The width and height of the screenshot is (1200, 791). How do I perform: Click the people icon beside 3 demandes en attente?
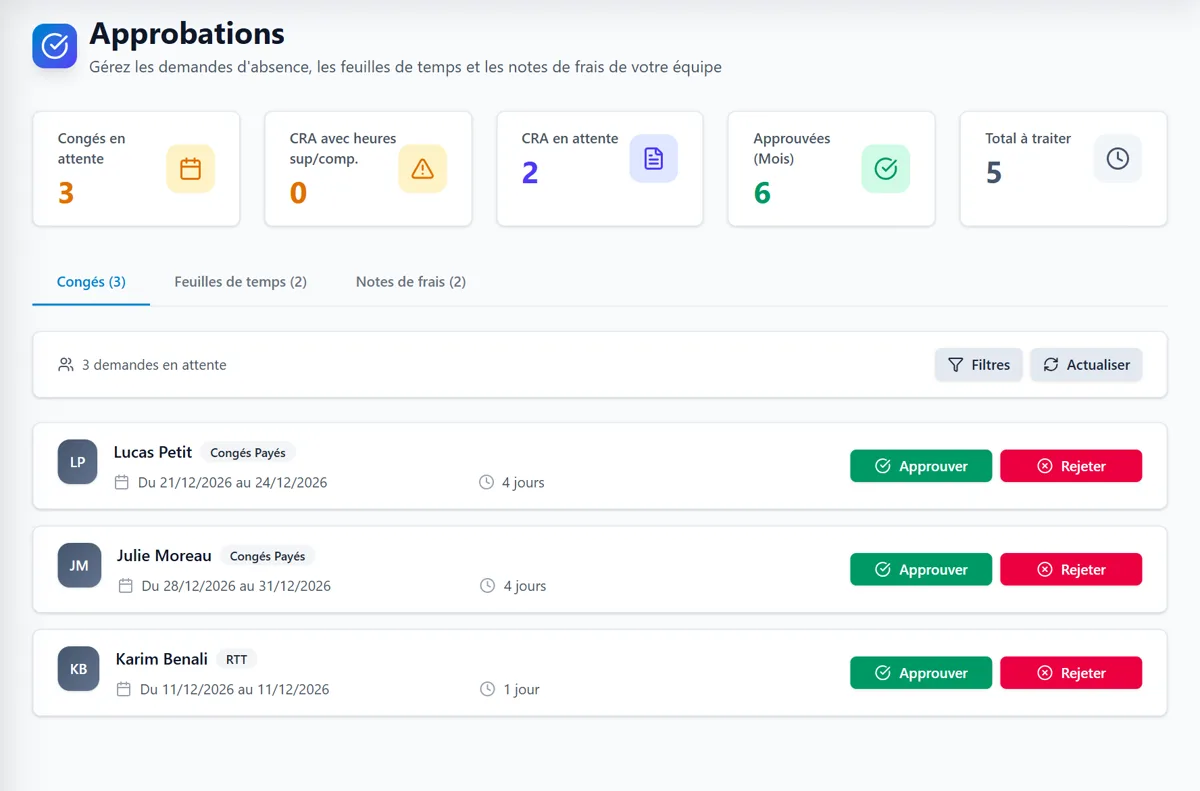coord(66,365)
